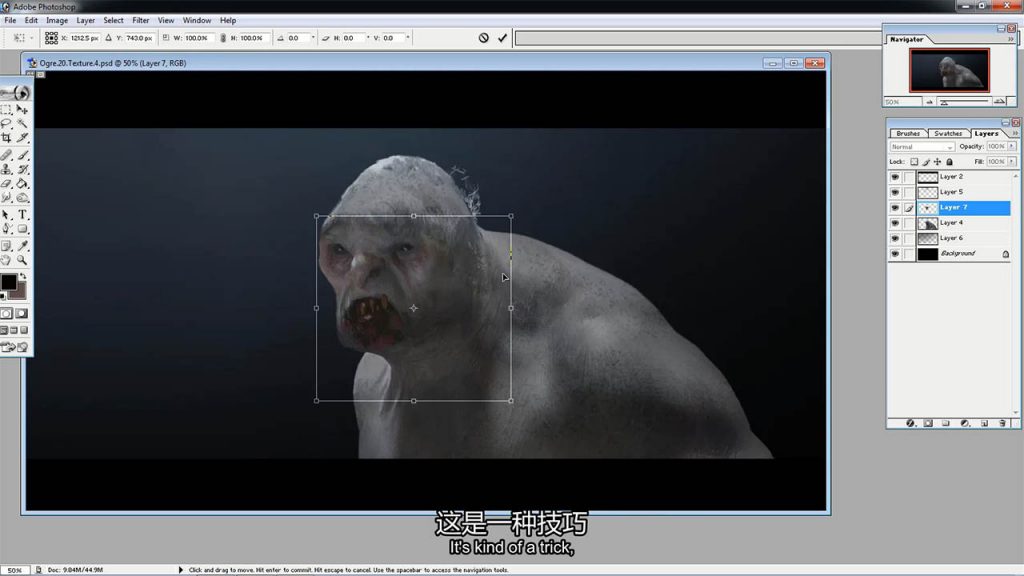Open the Opacity slider arrow
Image resolution: width=1024 pixels, height=576 pixels.
[x=1012, y=147]
